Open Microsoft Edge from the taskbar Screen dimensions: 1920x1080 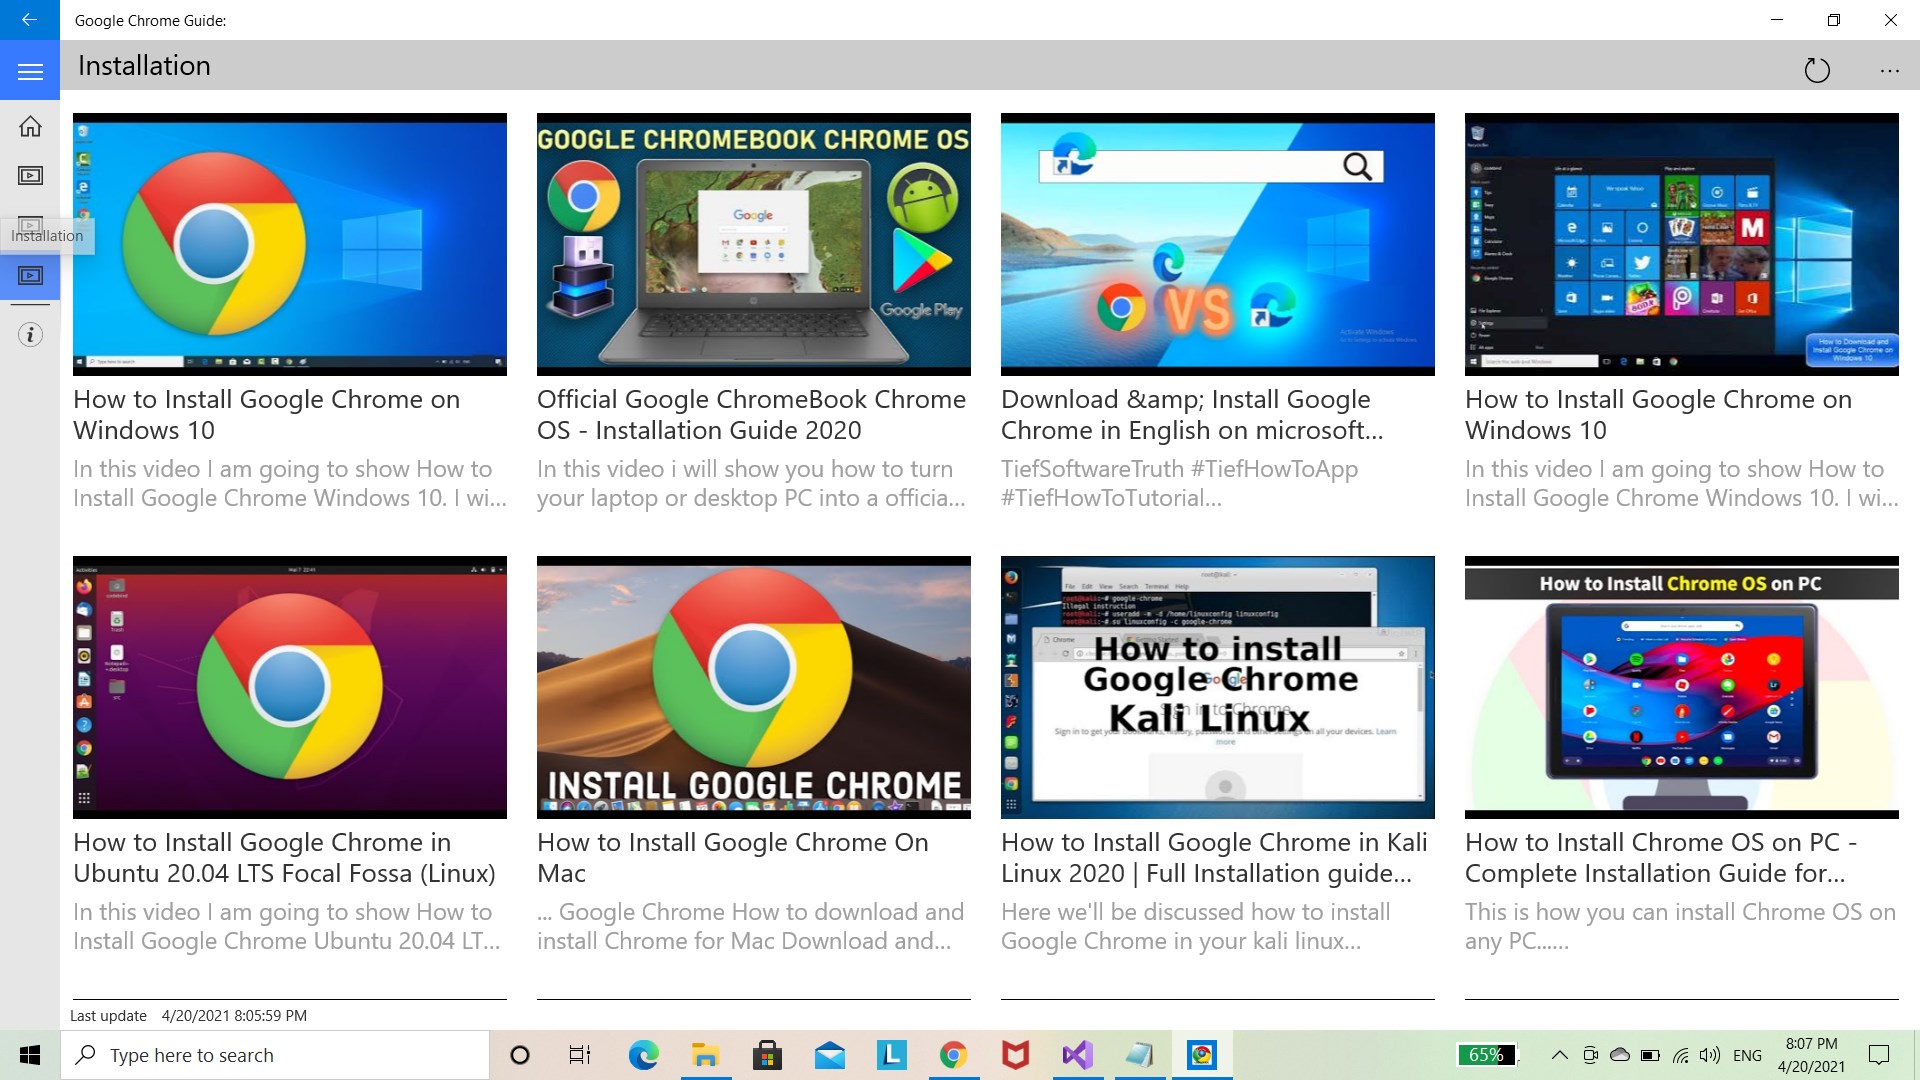click(x=643, y=1055)
